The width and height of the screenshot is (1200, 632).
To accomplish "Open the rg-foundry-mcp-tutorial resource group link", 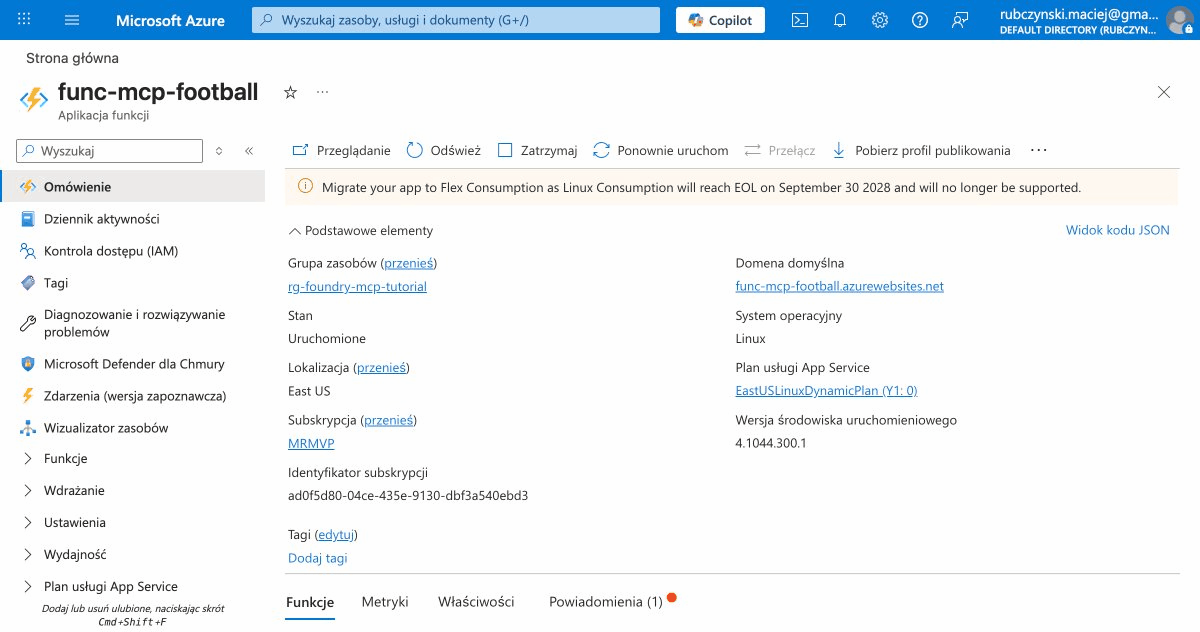I will coord(357,285).
